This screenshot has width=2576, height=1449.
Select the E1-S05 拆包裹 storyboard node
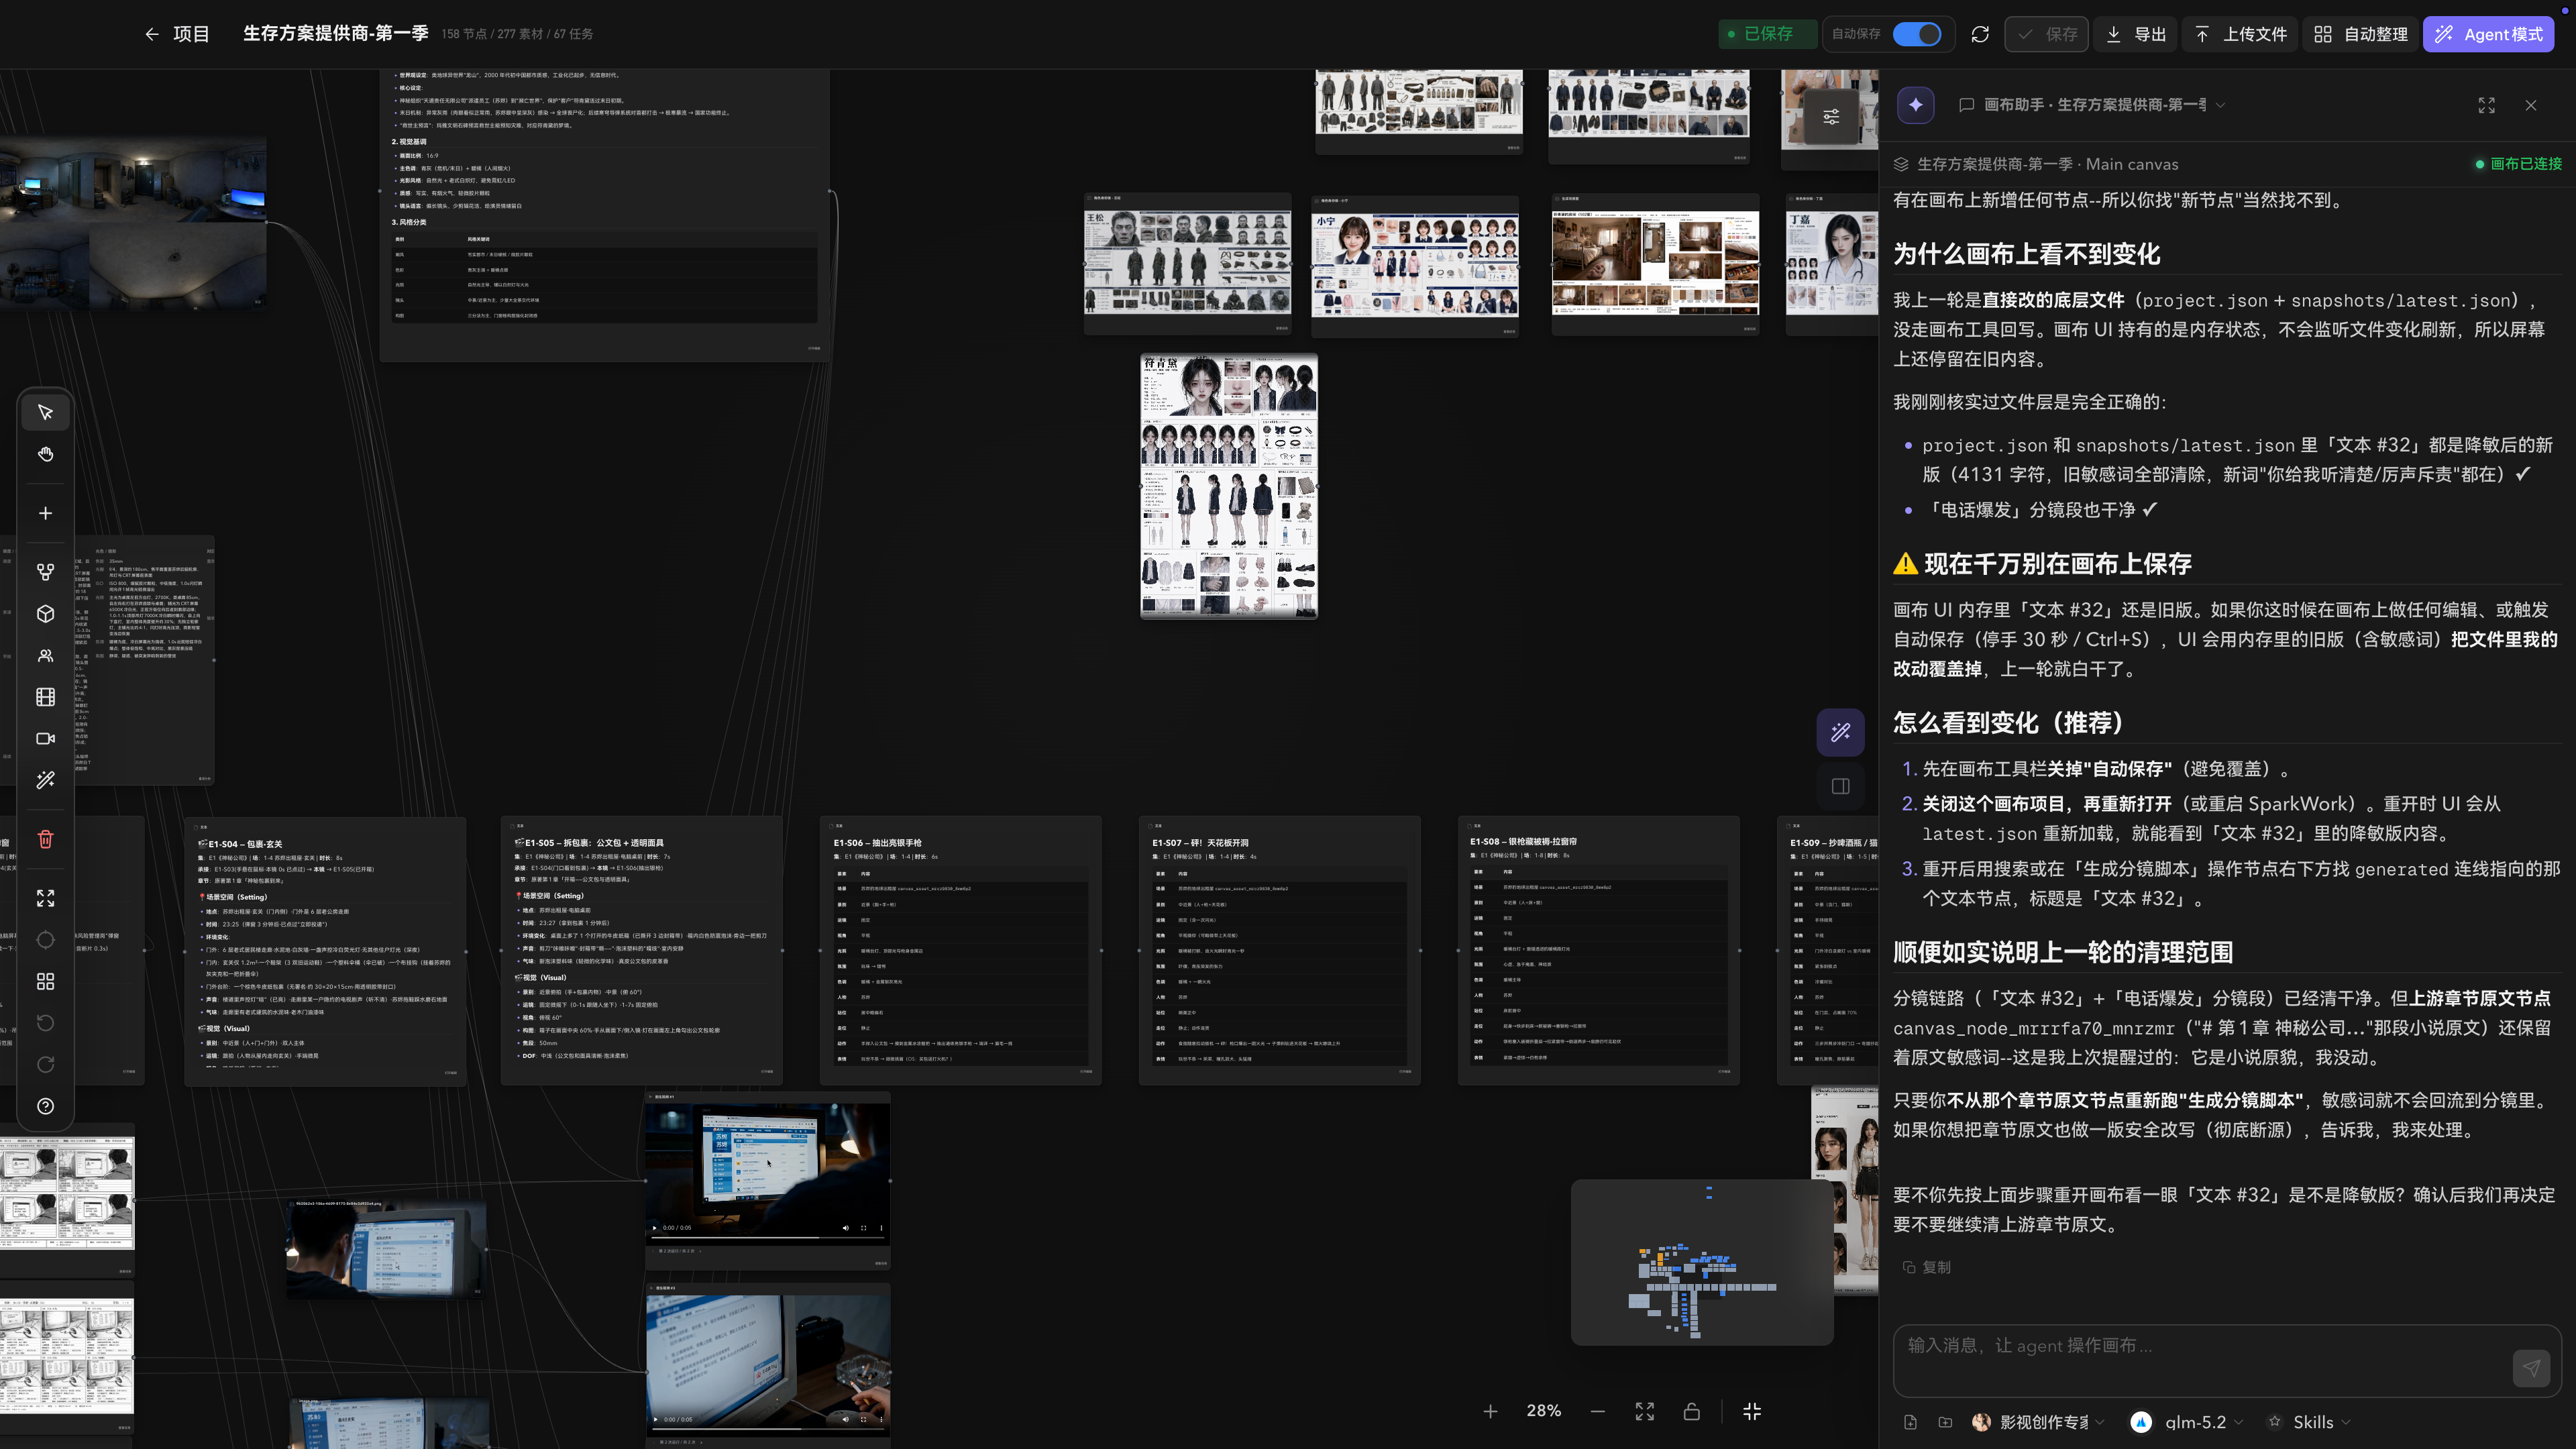(x=642, y=950)
